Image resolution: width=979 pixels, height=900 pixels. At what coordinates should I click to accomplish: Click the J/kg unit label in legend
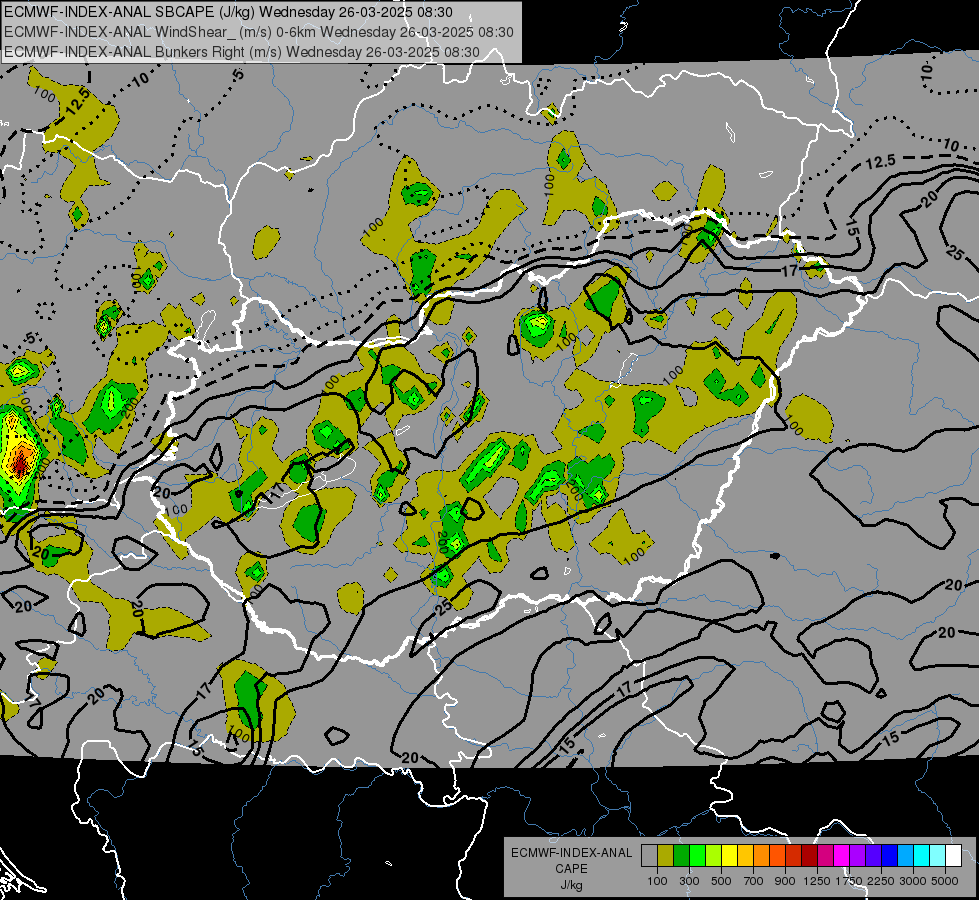click(571, 885)
